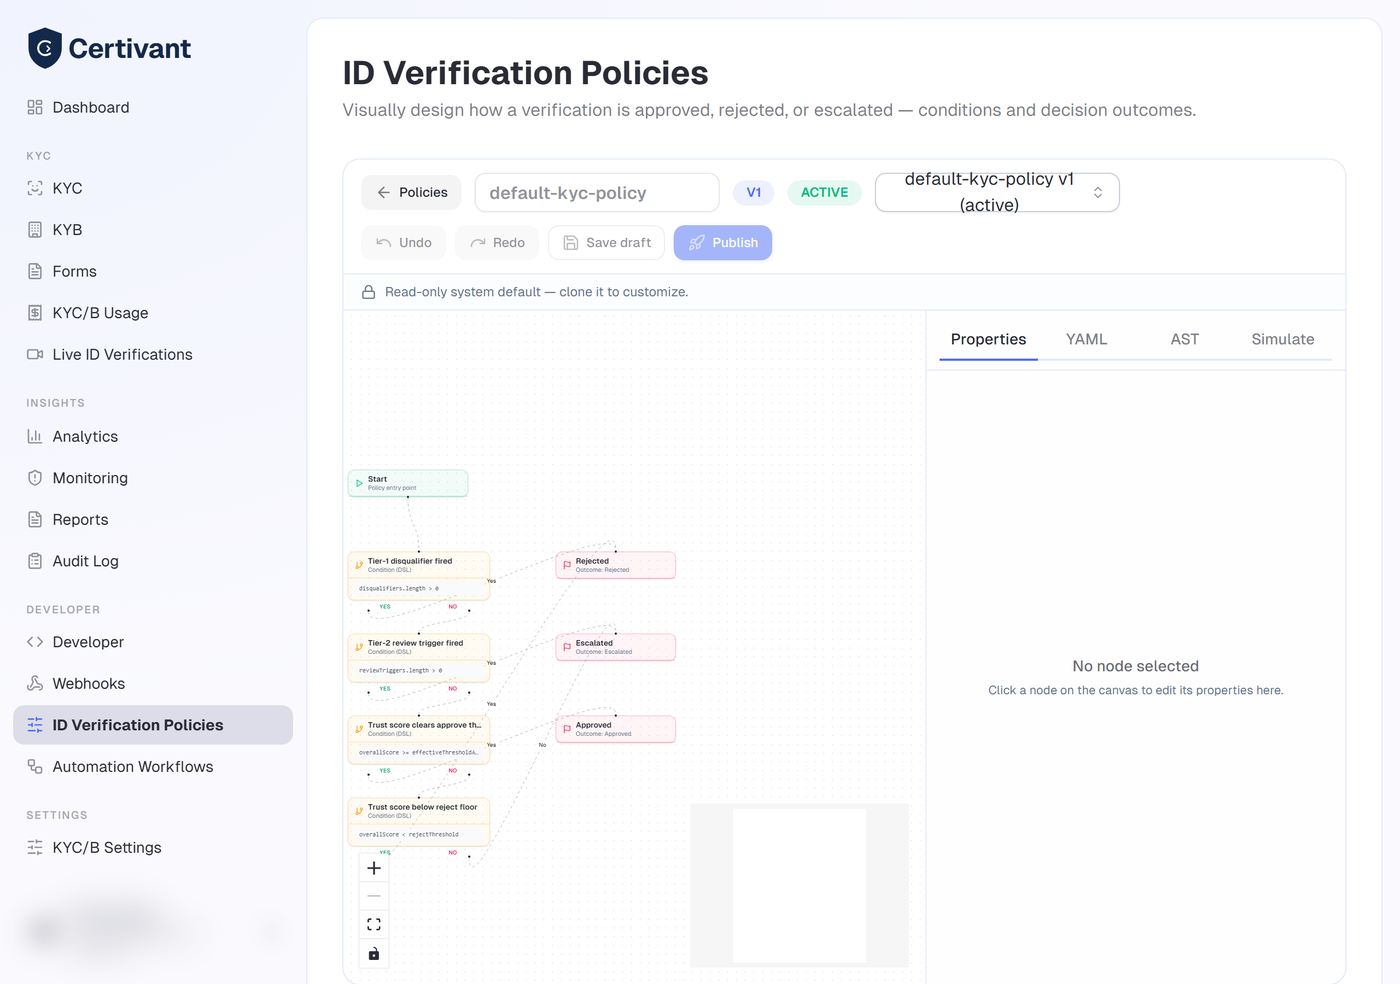Fit the canvas view
This screenshot has height=984, width=1400.
point(374,924)
